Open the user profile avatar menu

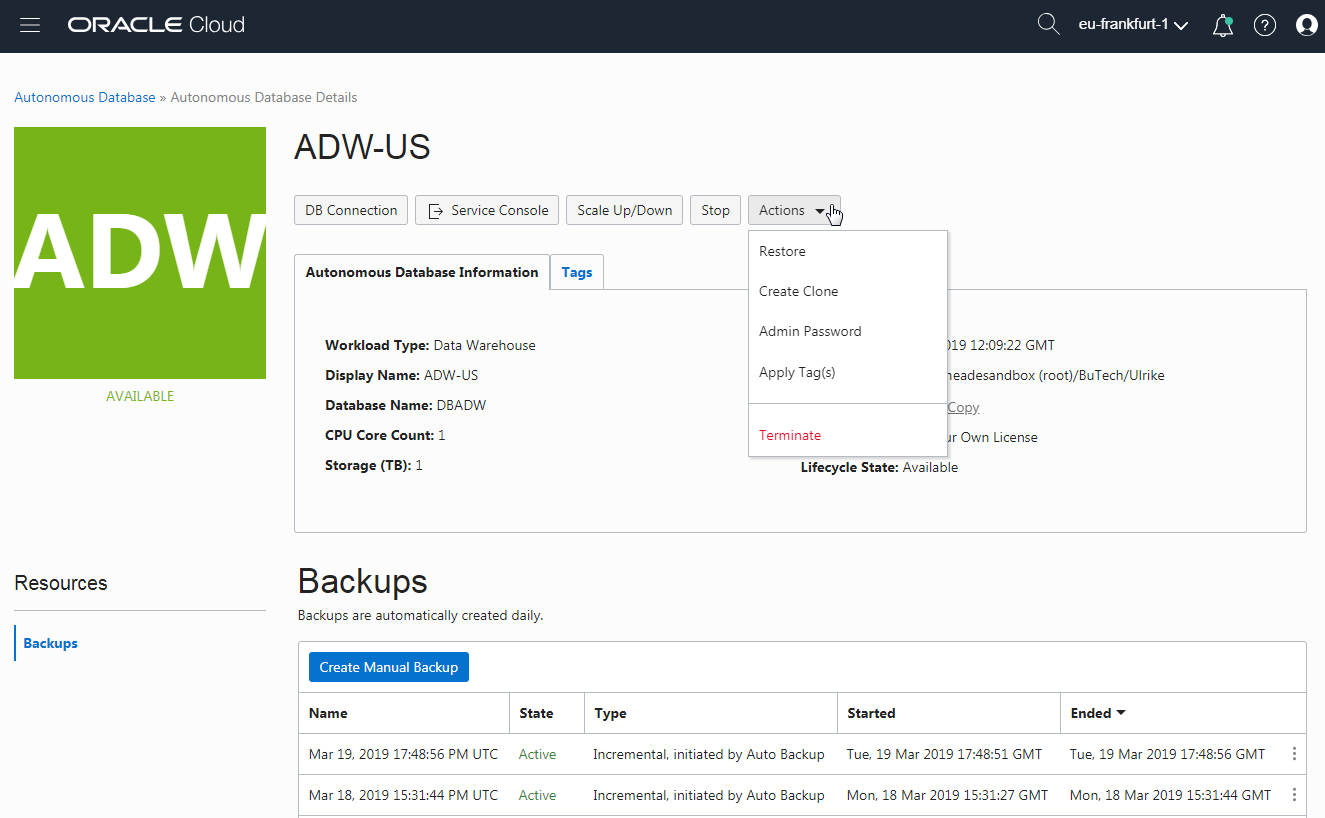pos(1306,26)
